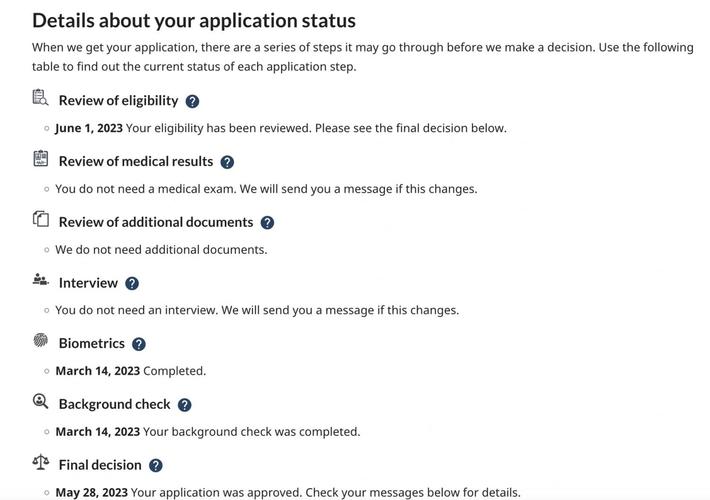Click the help icon beside Review of eligibility

coord(192,101)
